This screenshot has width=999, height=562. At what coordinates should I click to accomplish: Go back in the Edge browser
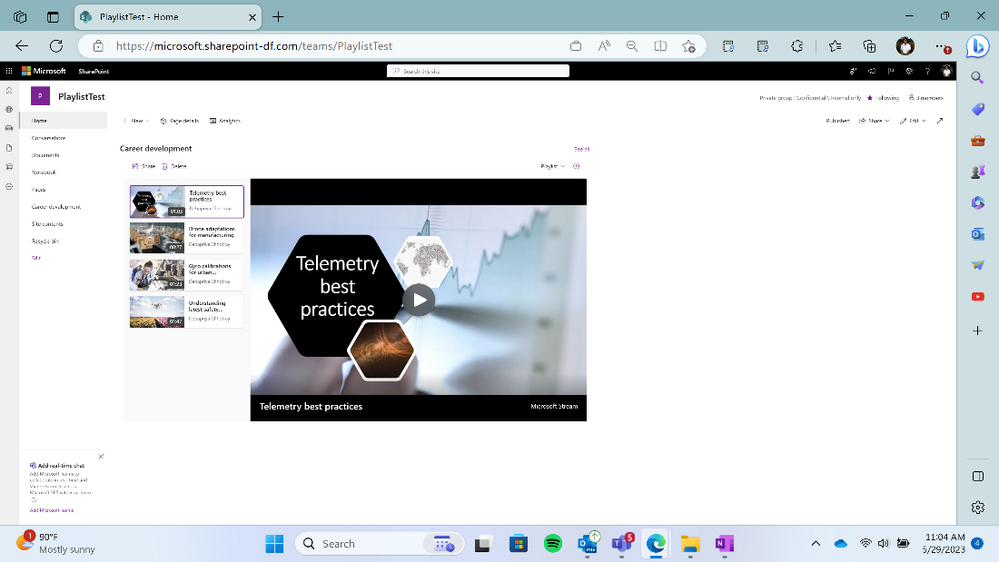[22, 46]
